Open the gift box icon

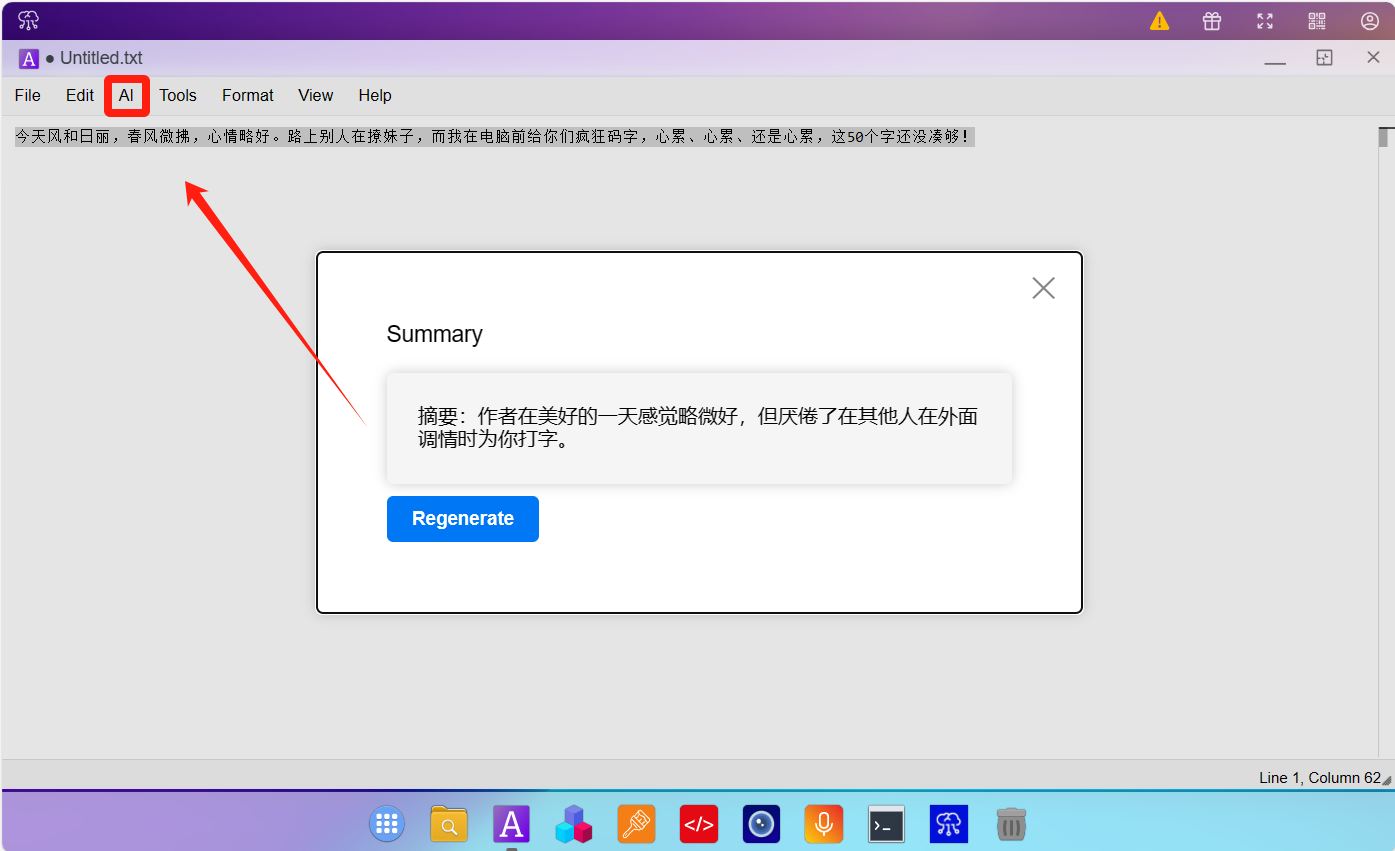click(x=1212, y=21)
